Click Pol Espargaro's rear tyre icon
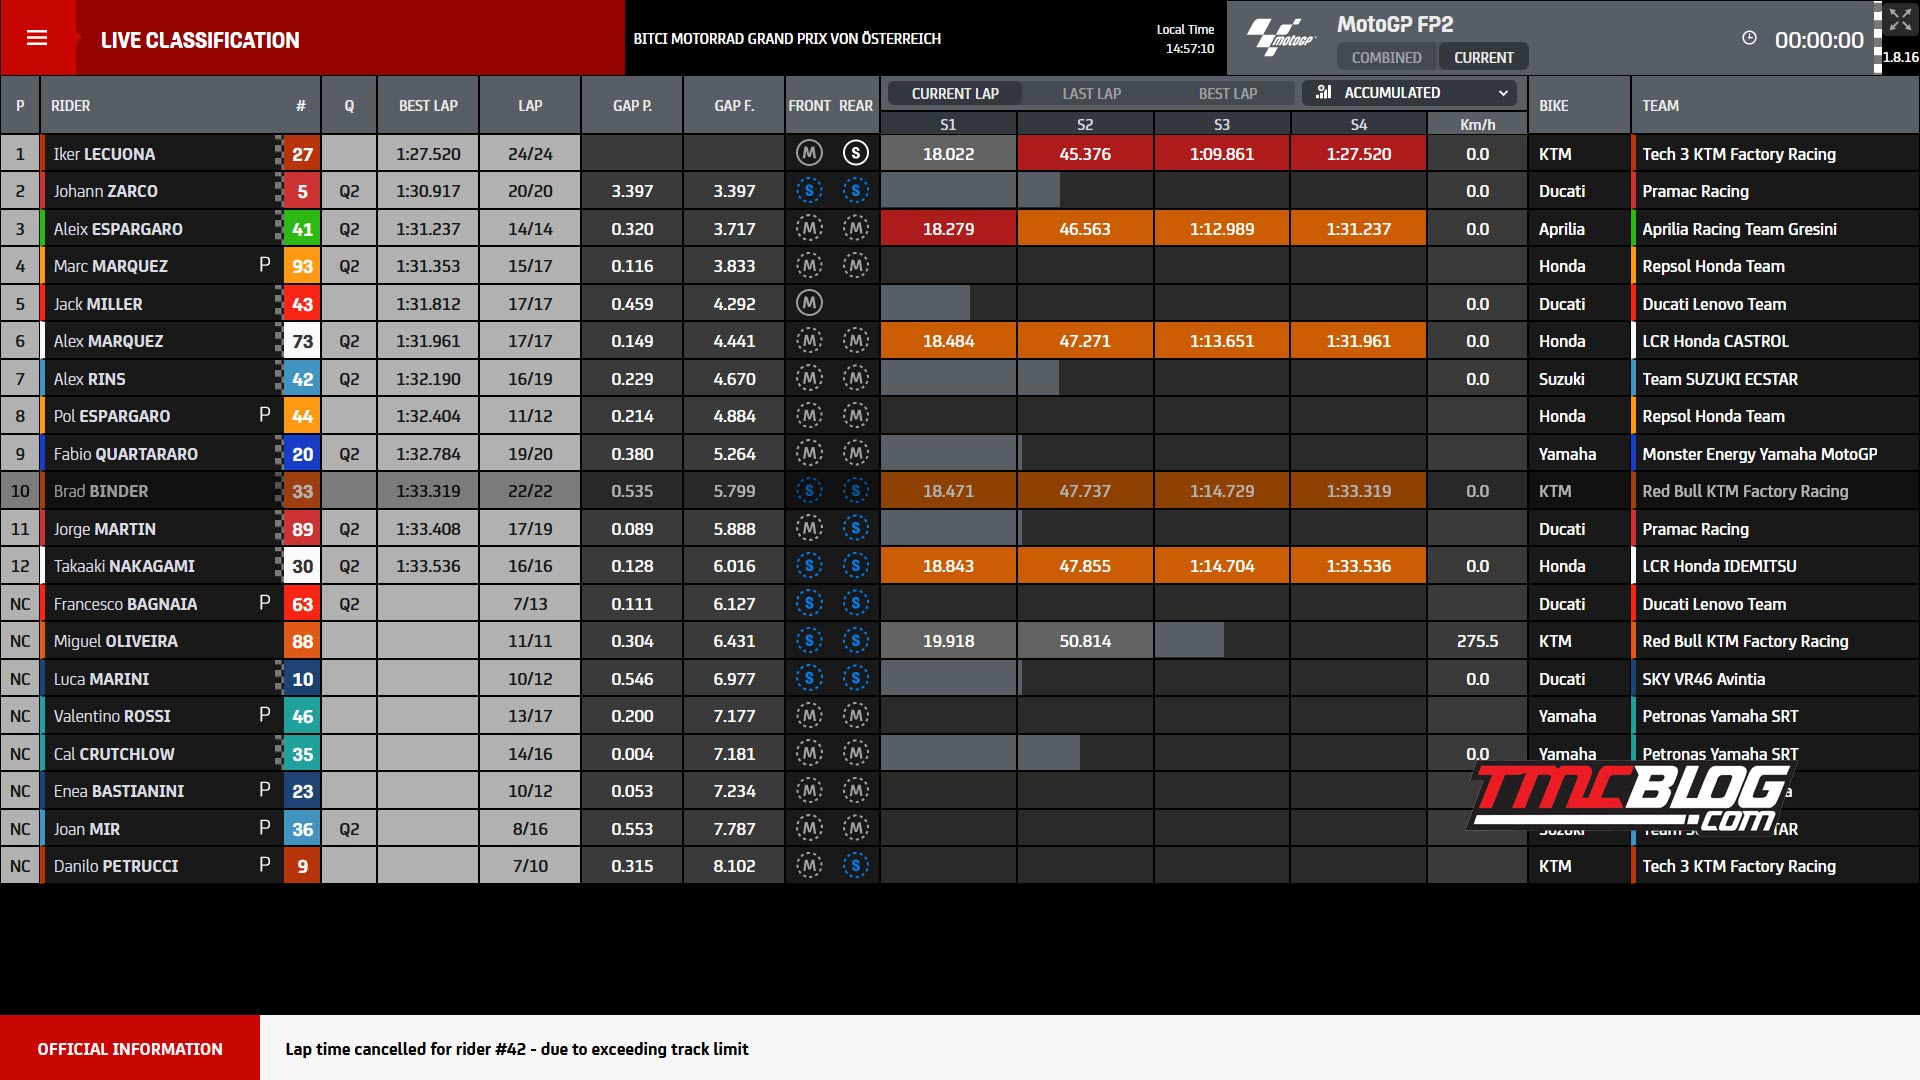 [x=855, y=415]
